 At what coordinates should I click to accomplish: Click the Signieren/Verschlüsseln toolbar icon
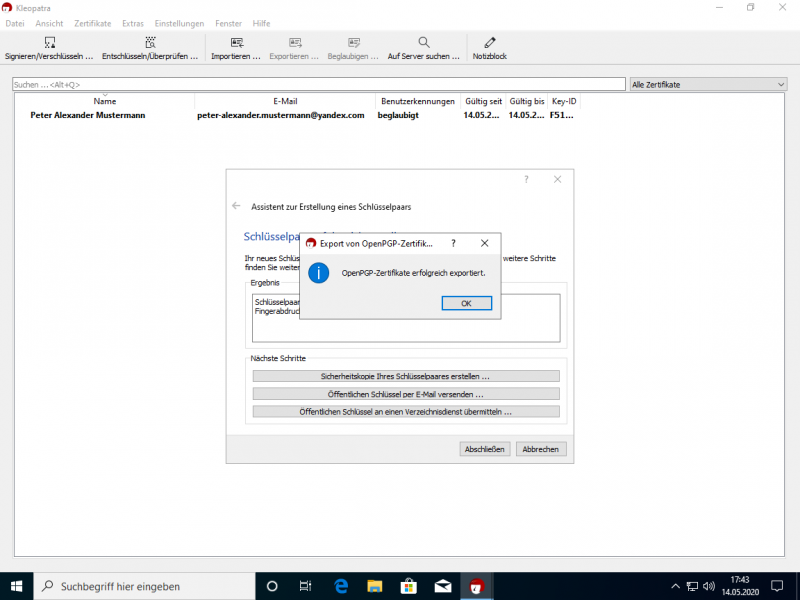(49, 43)
